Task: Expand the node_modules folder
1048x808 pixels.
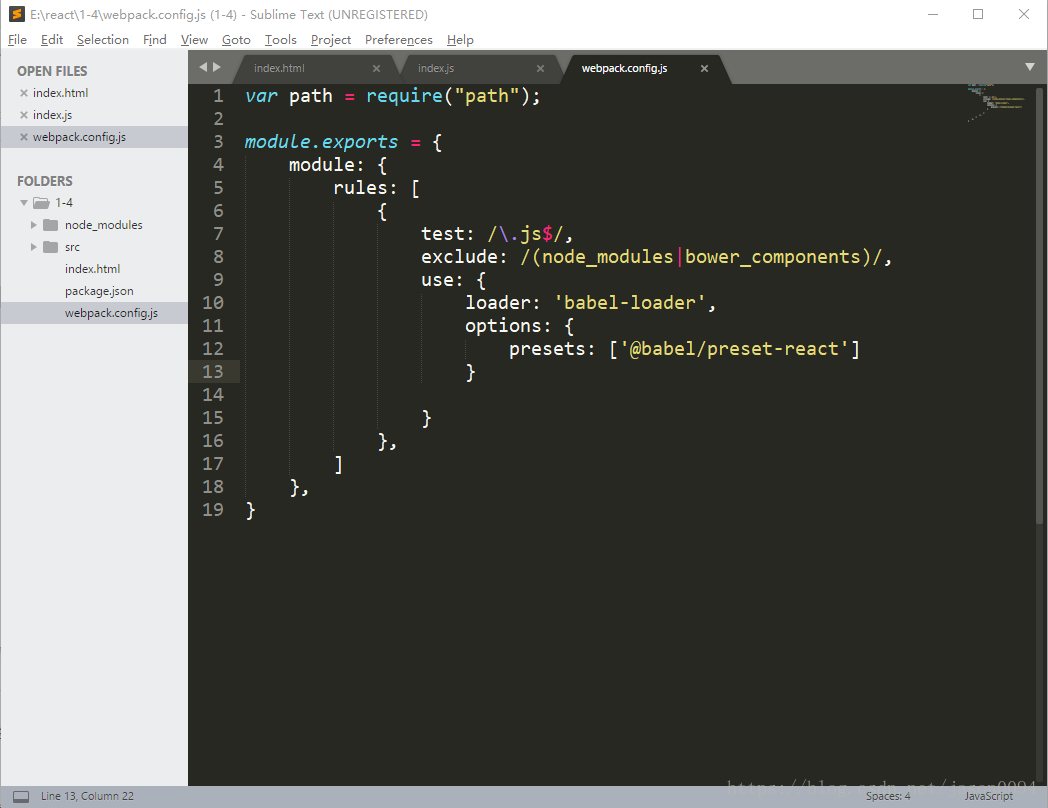Action: coord(33,225)
